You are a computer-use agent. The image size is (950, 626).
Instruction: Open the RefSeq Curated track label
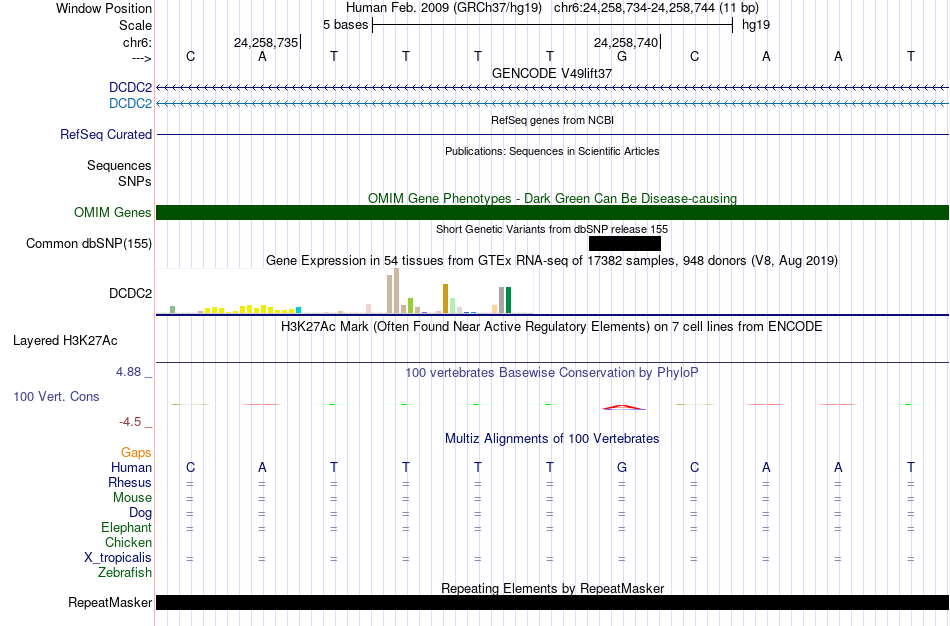(106, 135)
